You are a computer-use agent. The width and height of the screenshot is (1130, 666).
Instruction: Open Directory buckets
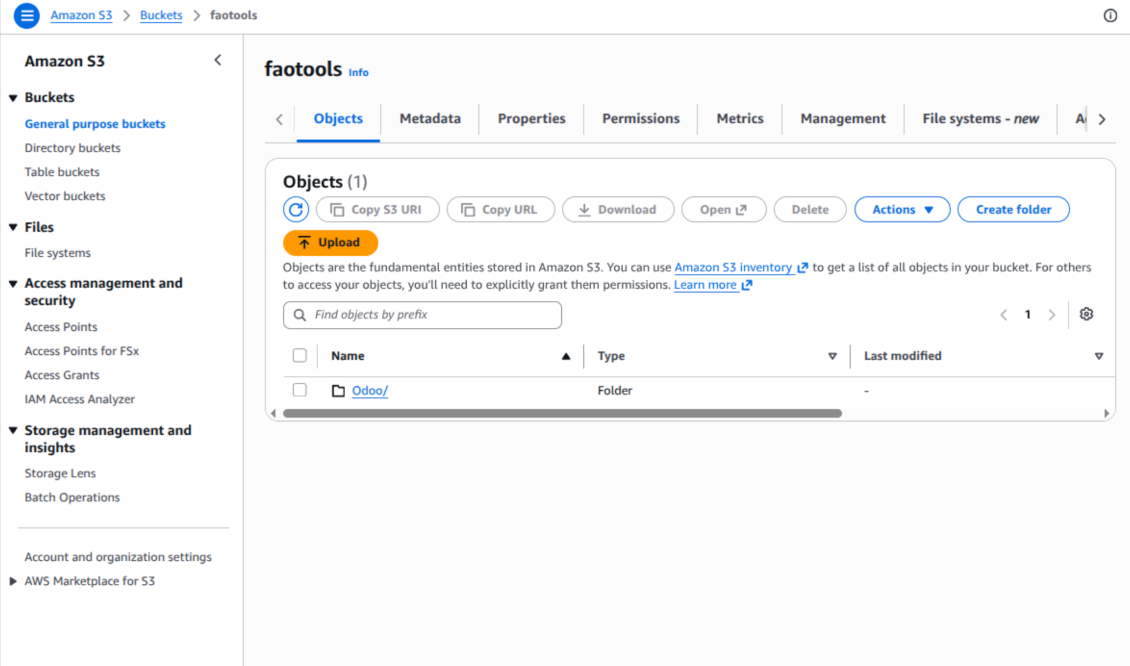click(x=72, y=148)
